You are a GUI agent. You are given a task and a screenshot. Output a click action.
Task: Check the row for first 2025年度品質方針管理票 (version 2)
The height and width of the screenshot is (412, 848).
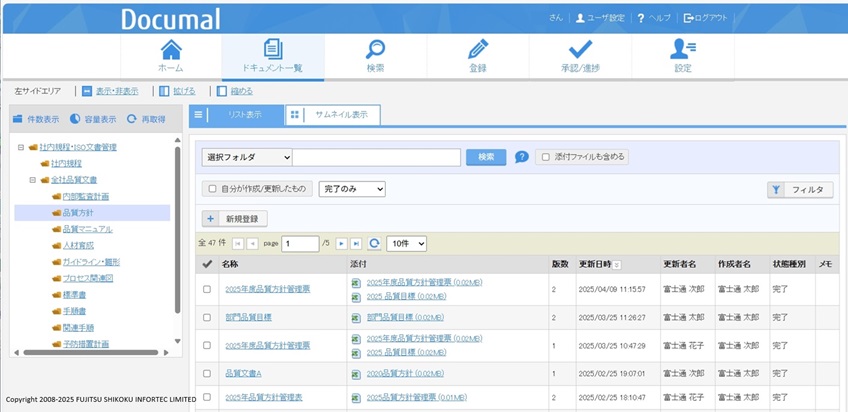click(207, 289)
